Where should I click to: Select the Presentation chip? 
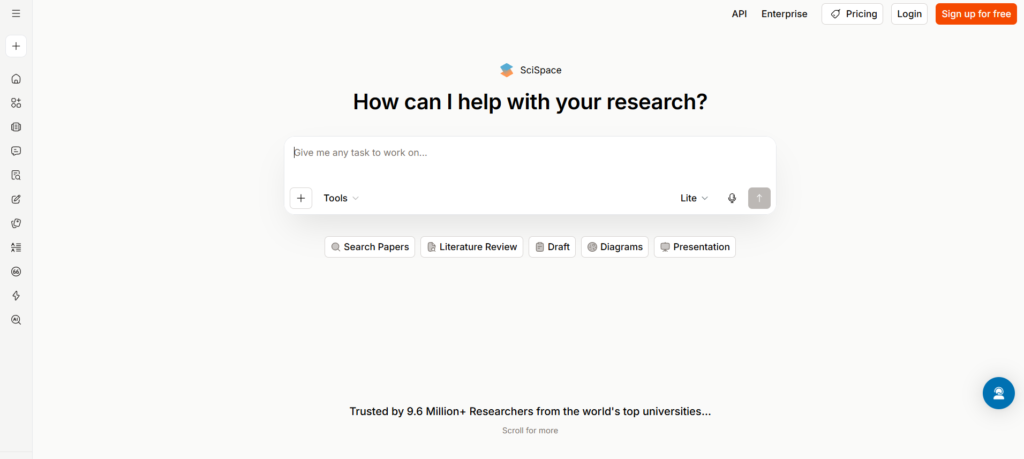695,247
